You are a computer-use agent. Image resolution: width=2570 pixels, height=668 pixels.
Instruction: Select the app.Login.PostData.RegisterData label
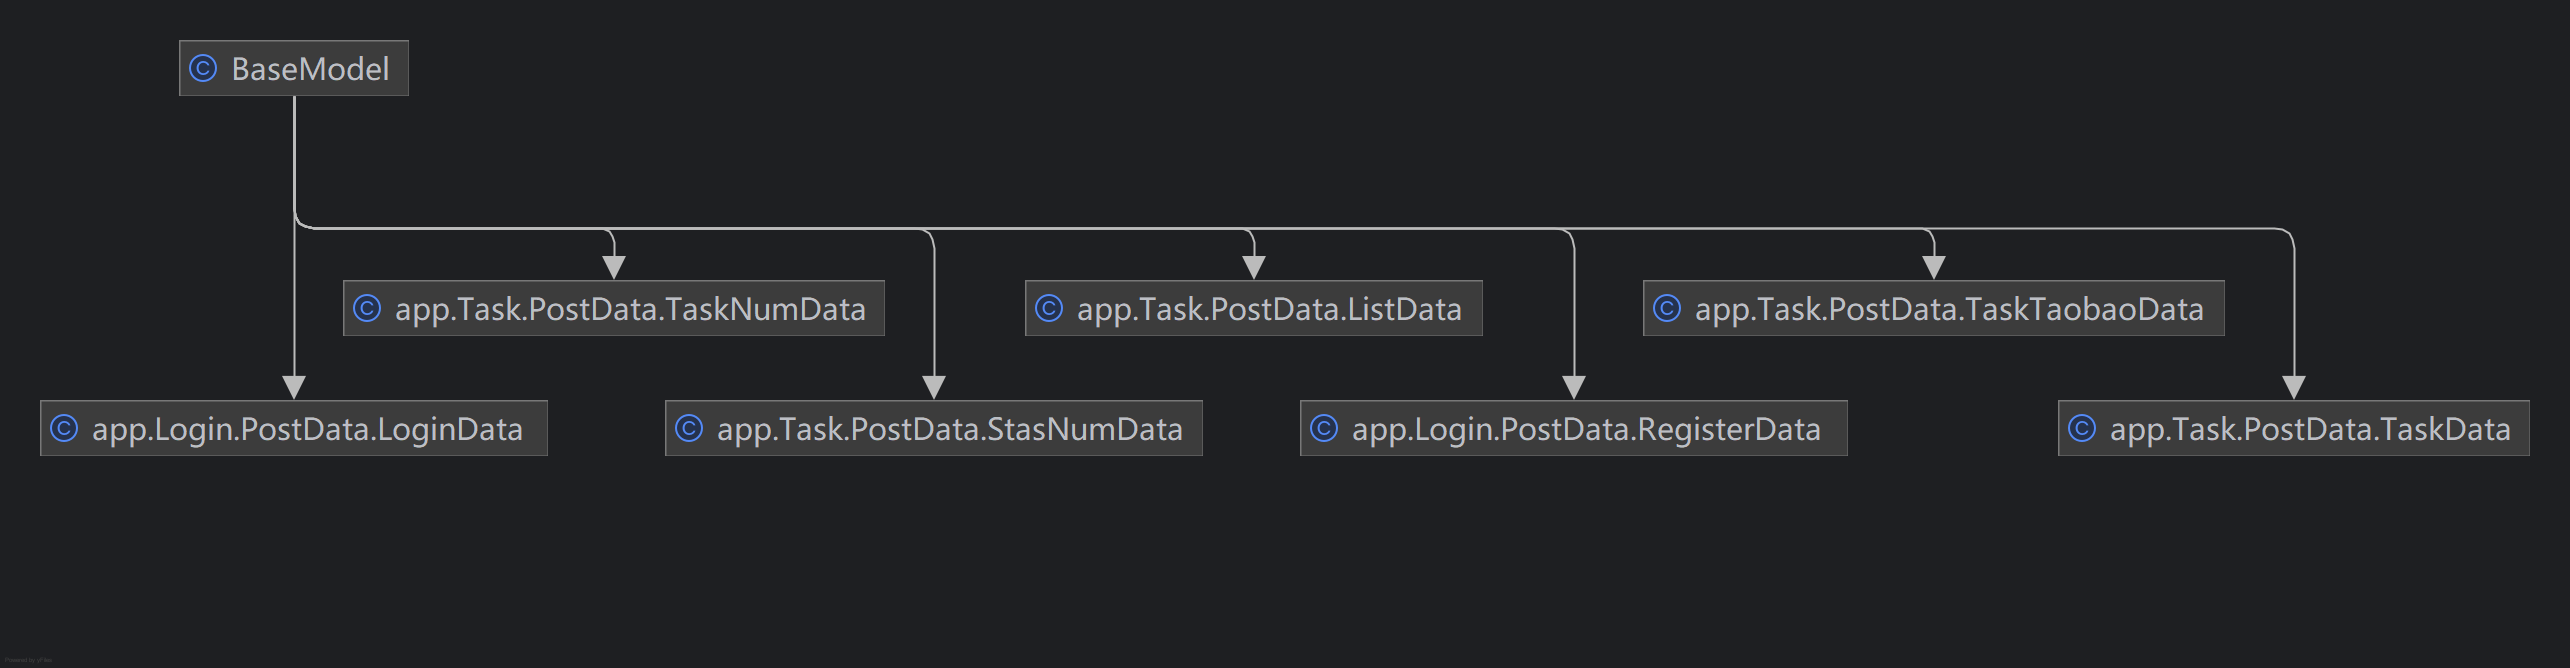point(1586,429)
